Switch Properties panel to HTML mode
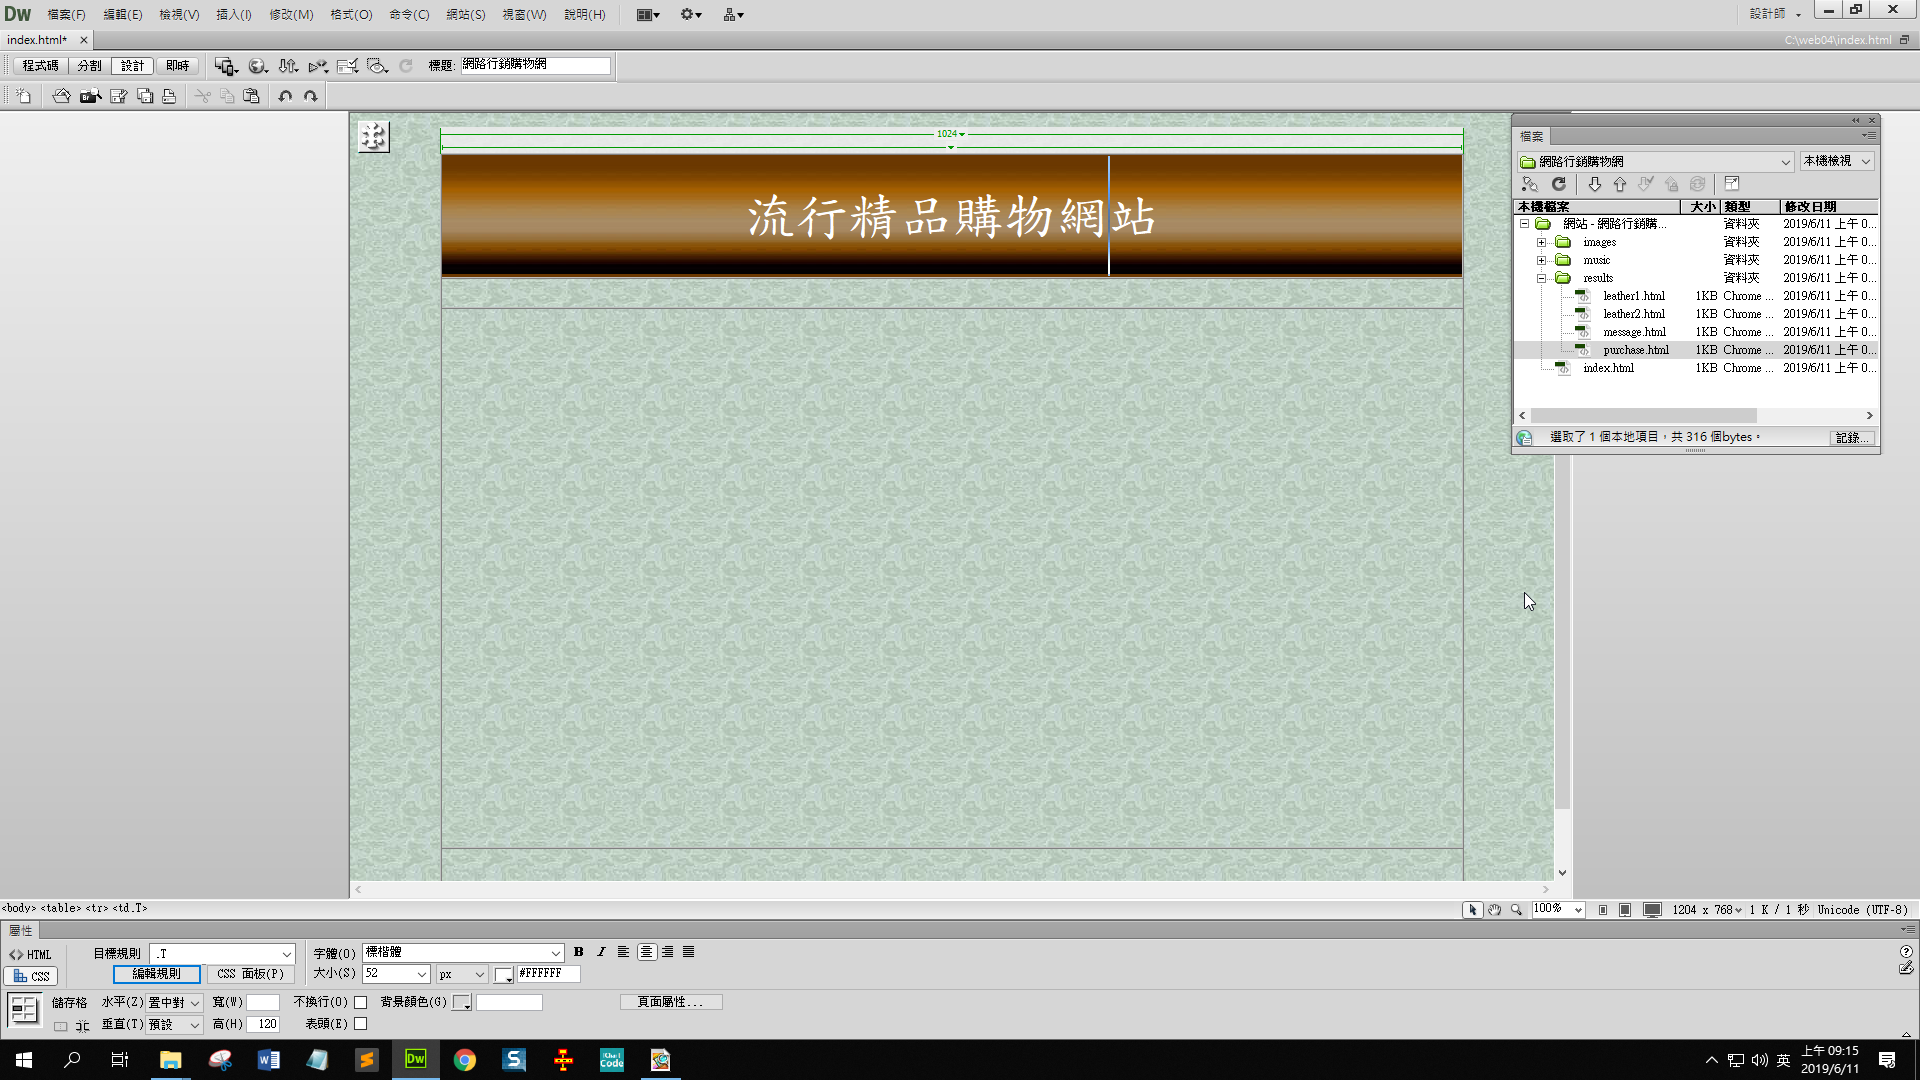Image resolution: width=1920 pixels, height=1080 pixels. (30, 954)
